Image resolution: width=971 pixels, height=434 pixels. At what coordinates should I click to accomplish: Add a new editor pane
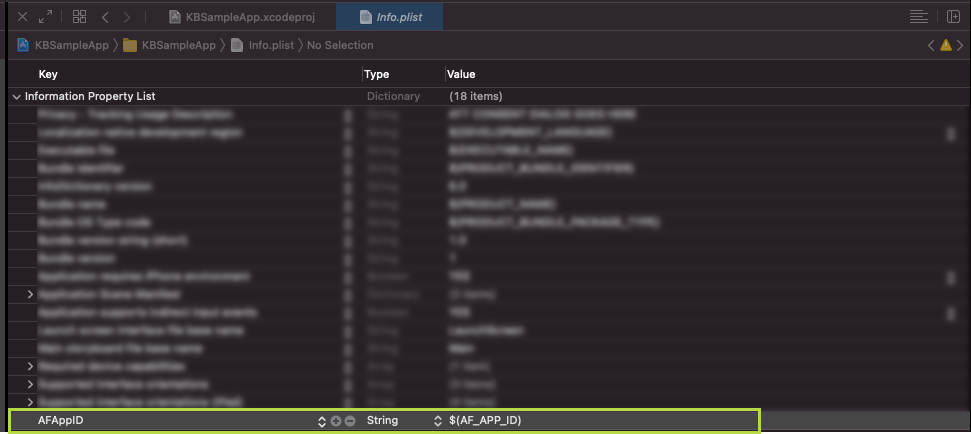pyautogui.click(x=951, y=17)
